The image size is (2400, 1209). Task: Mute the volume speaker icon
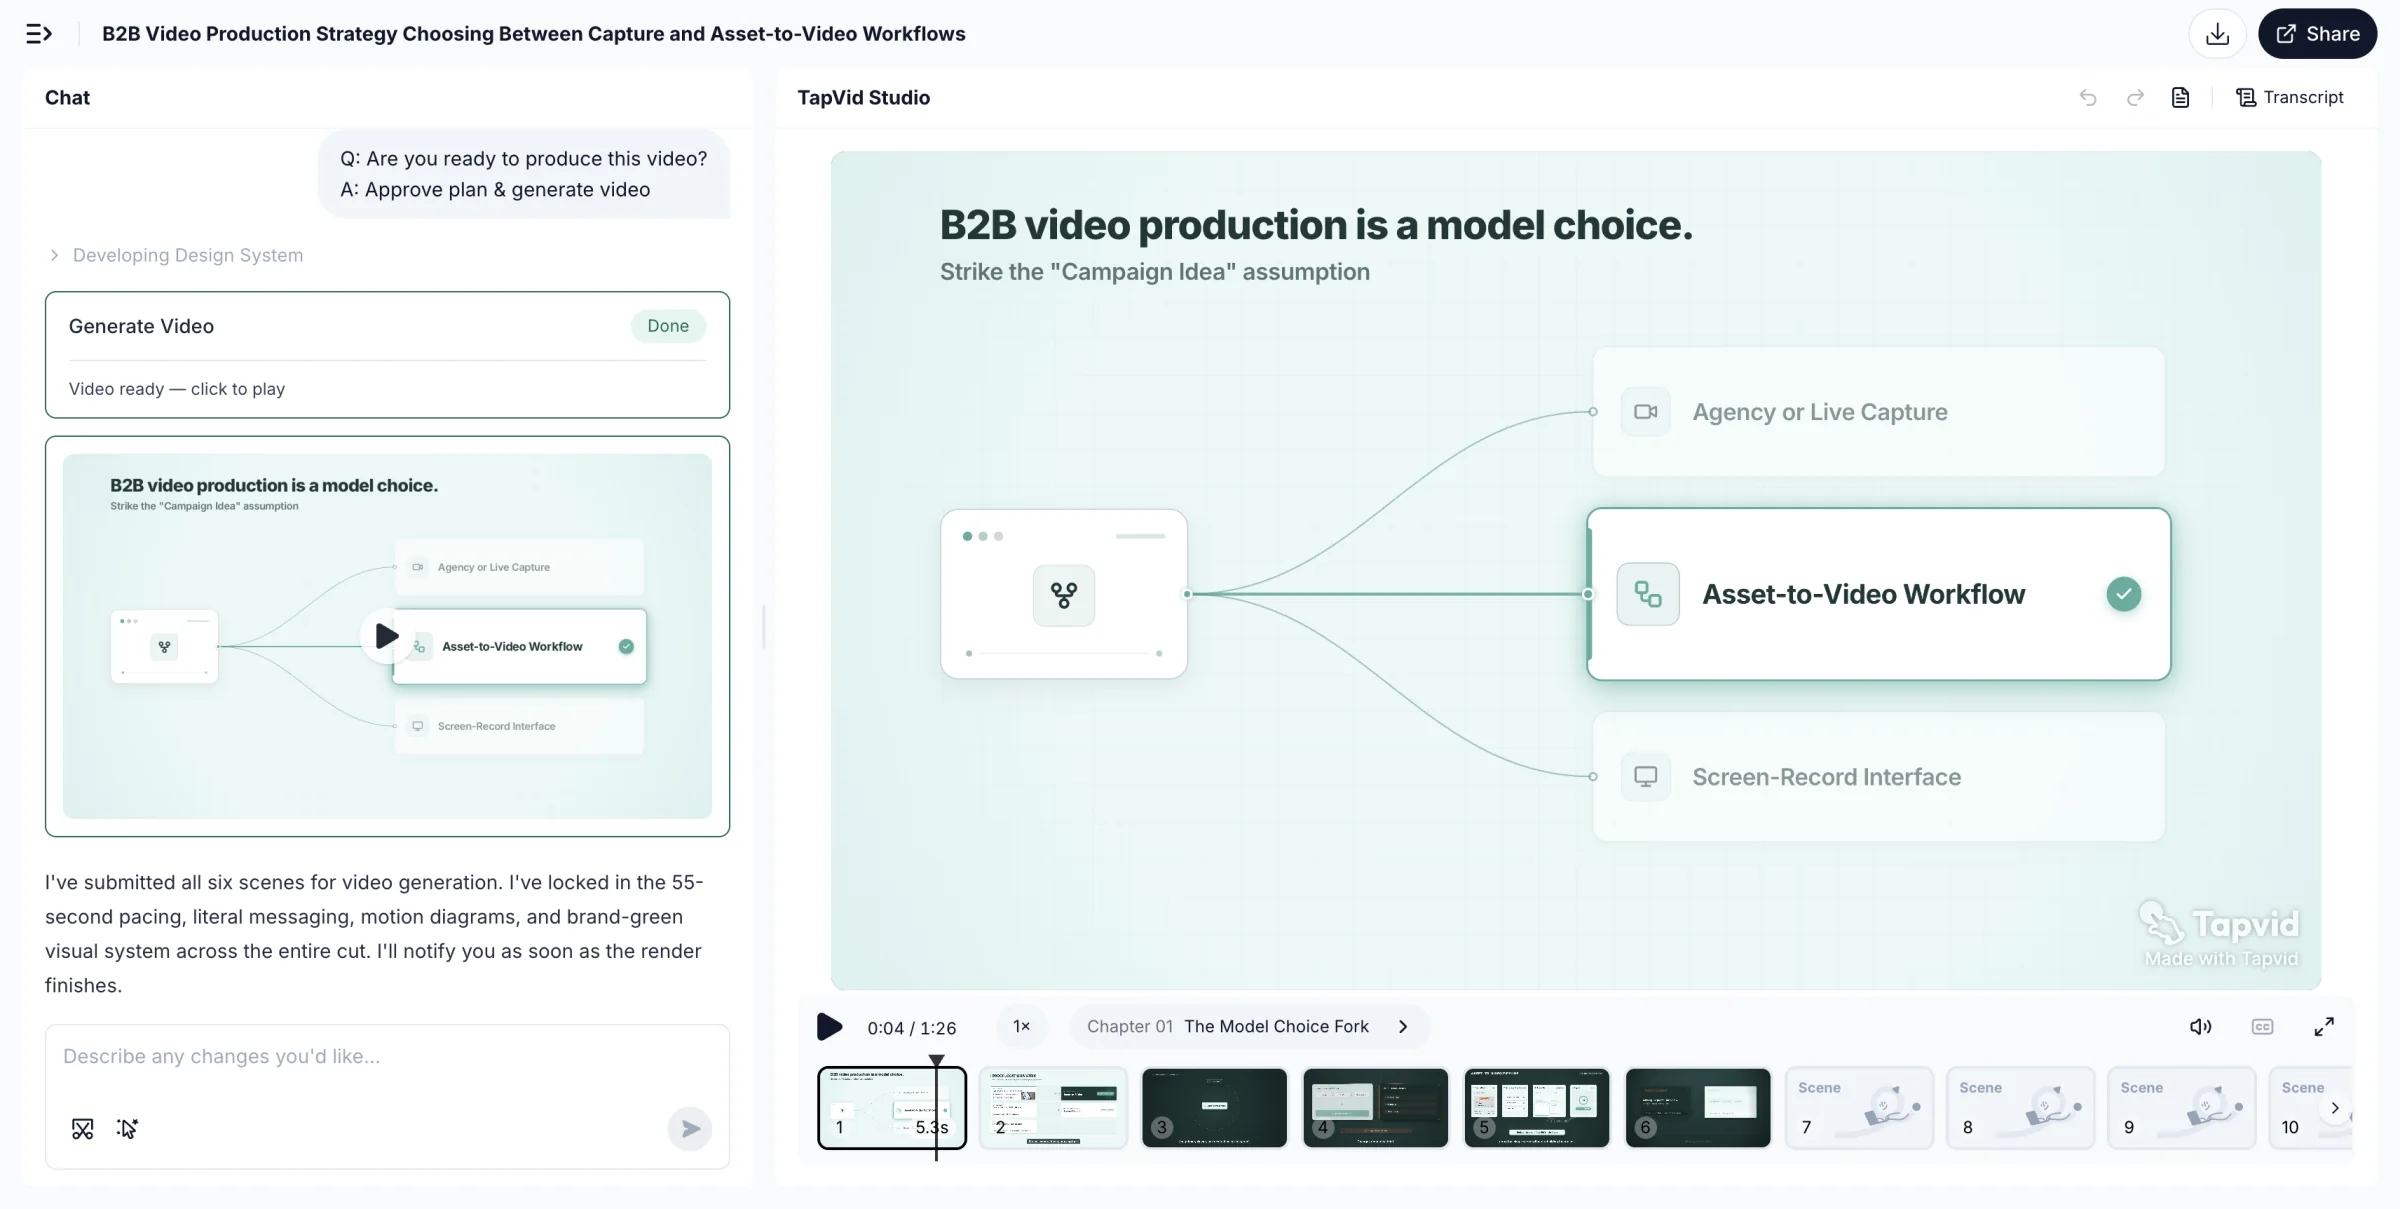[x=2201, y=1027]
